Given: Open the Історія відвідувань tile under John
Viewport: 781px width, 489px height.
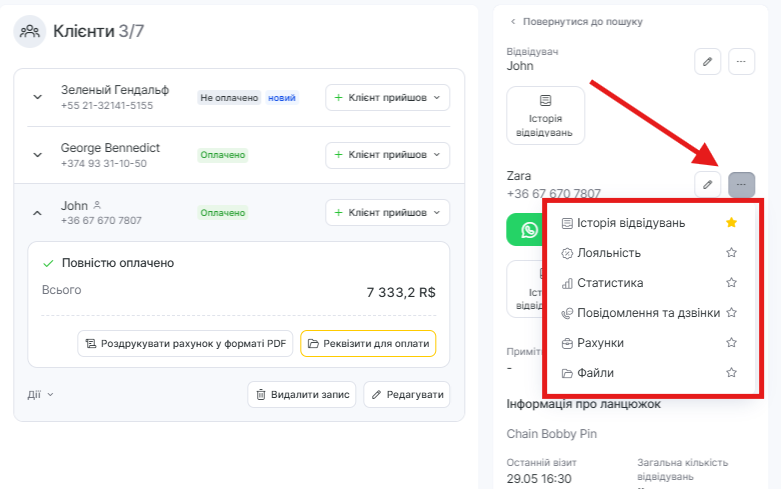Looking at the screenshot, I should pos(545,115).
